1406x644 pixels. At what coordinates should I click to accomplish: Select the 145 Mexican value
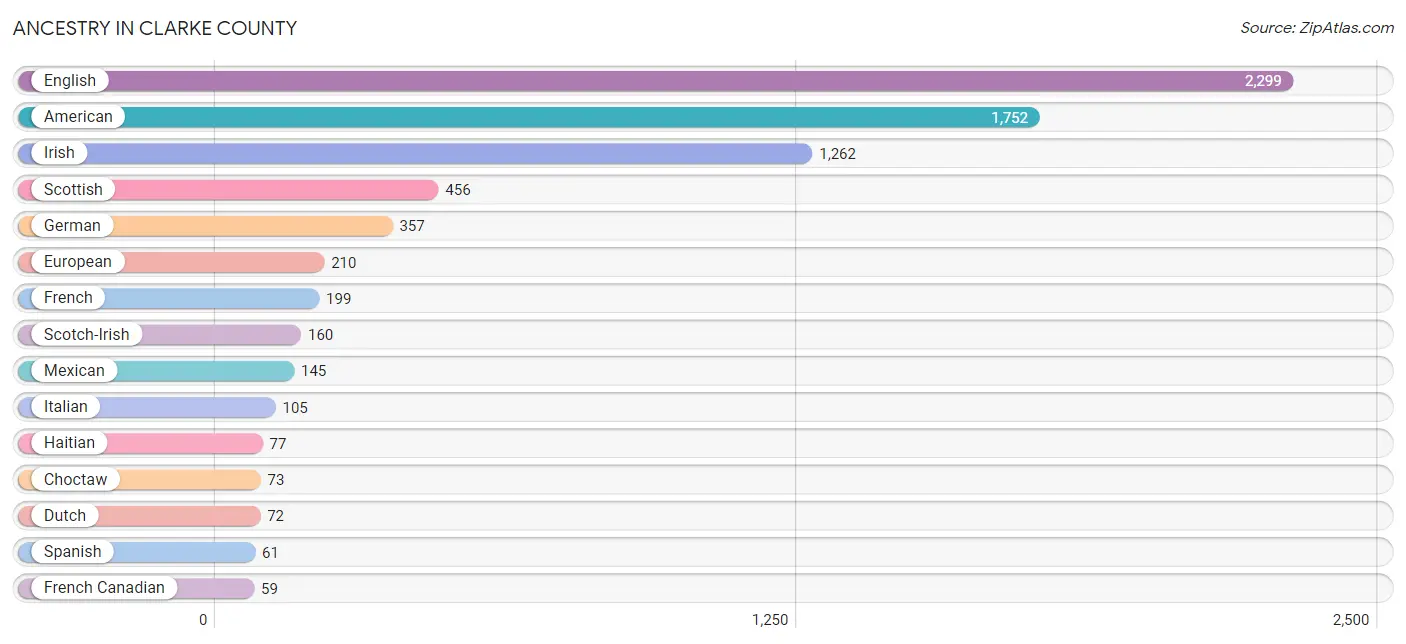click(314, 371)
